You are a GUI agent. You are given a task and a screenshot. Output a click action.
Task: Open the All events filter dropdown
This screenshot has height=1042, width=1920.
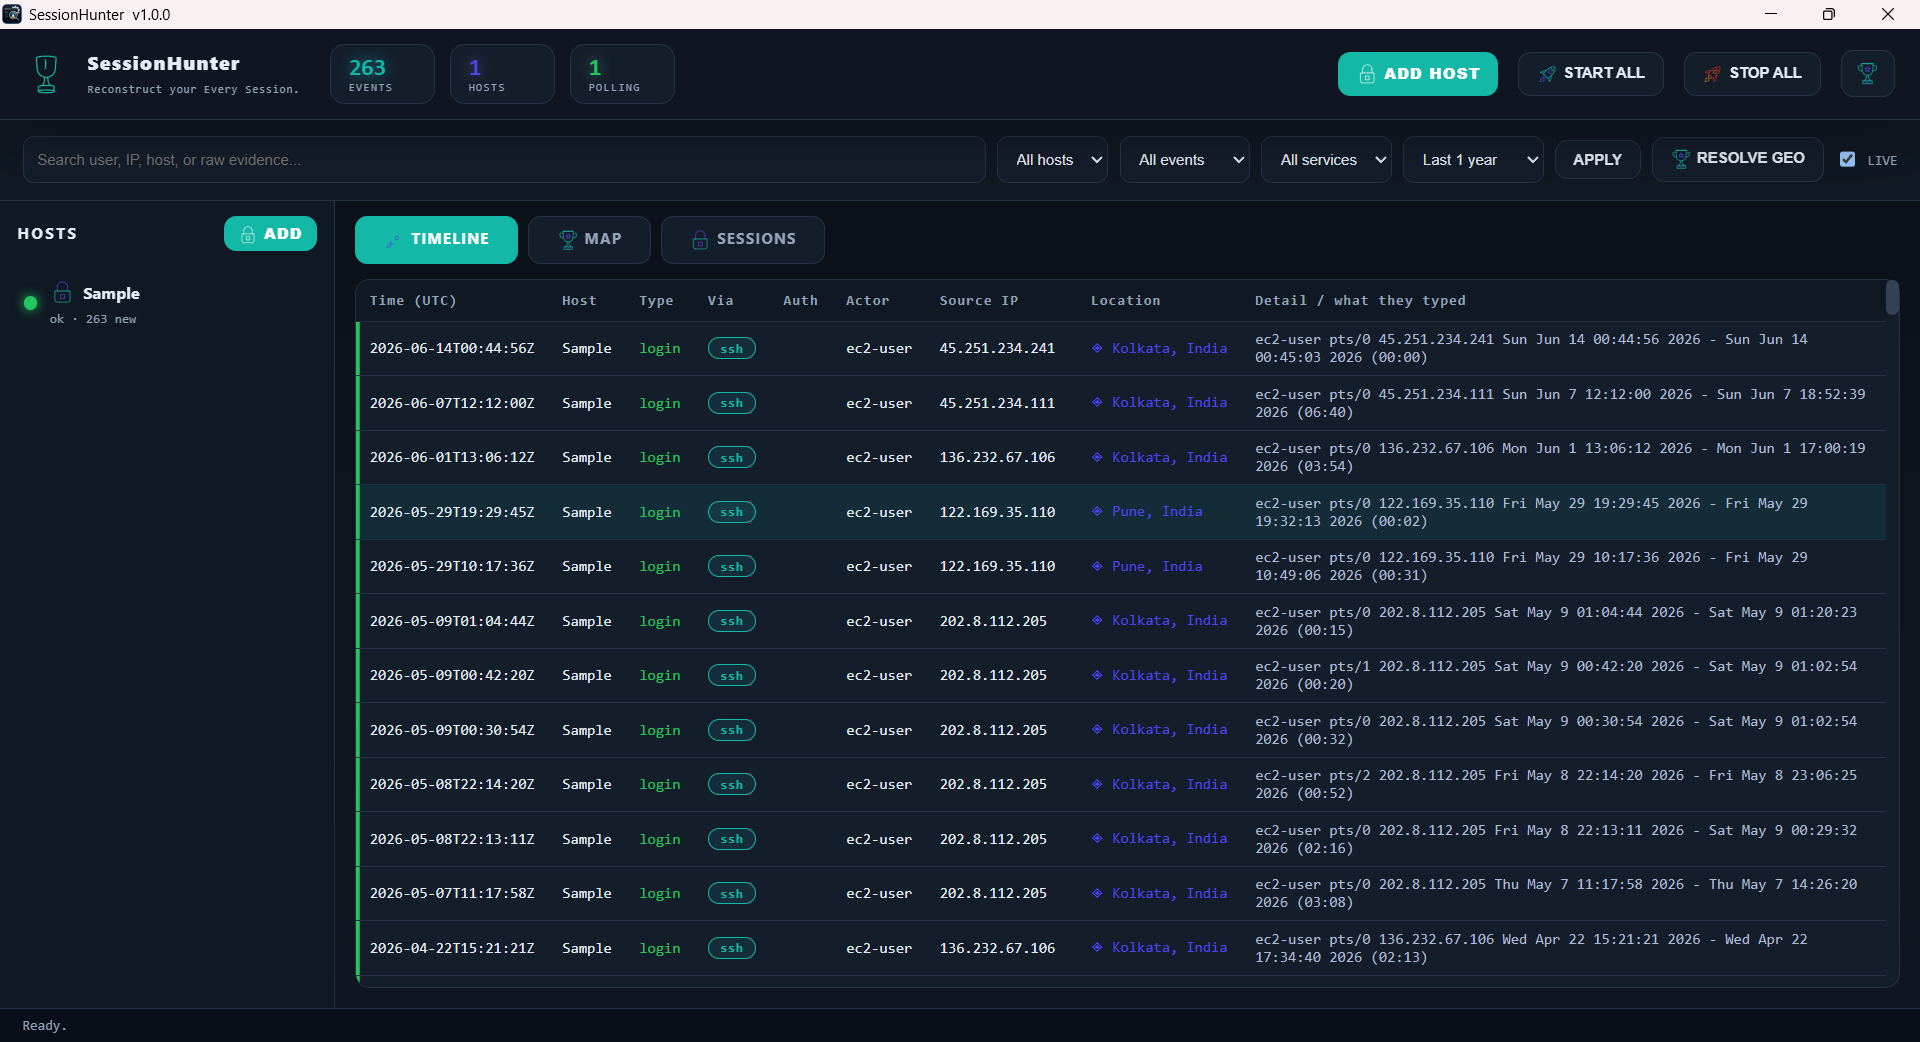1185,160
